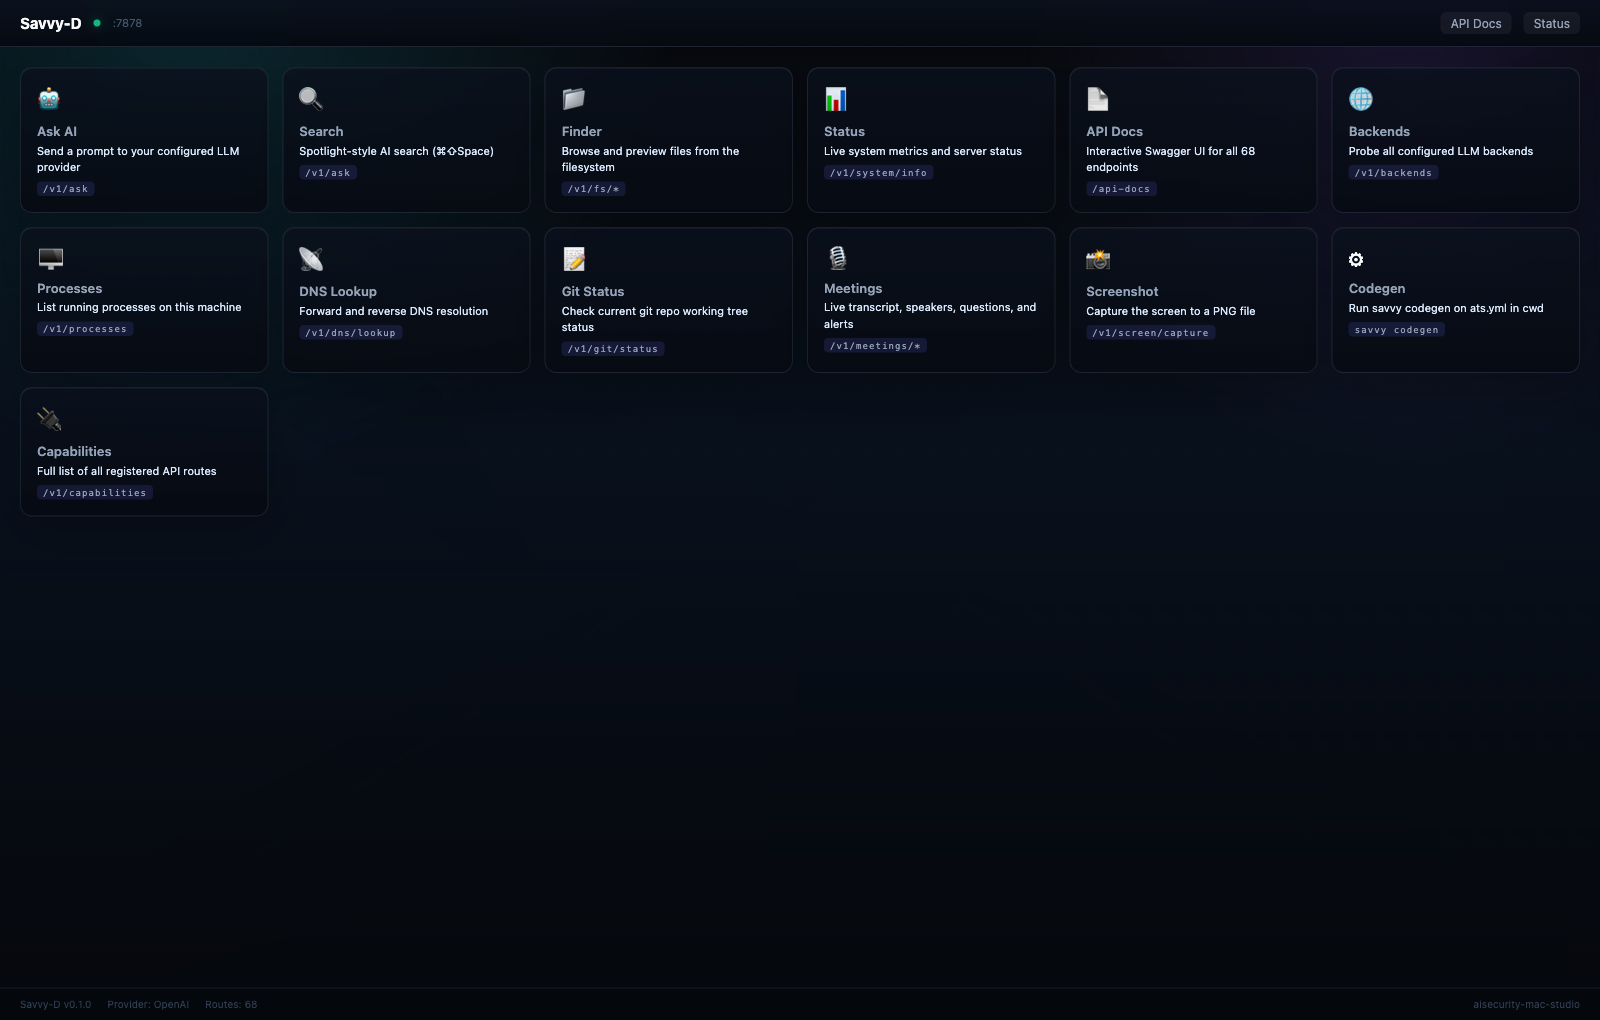1600x1020 pixels.
Task: Click the Finder folder icon
Action: [x=573, y=98]
